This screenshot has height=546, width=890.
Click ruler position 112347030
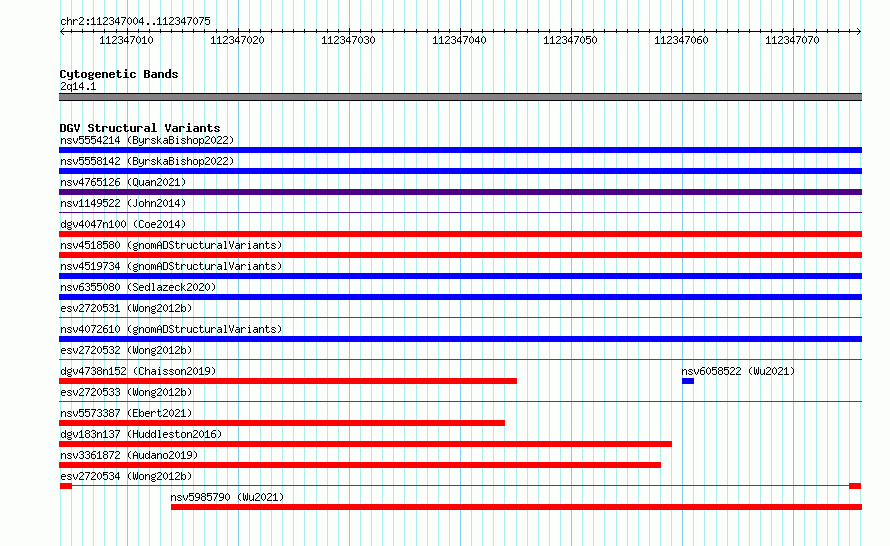pos(348,40)
